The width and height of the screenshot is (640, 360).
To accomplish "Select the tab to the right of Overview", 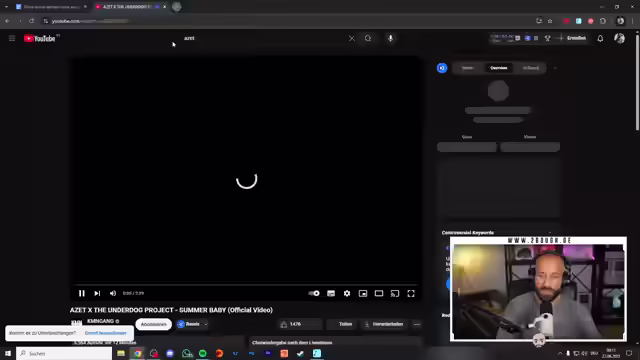I will coord(531,68).
